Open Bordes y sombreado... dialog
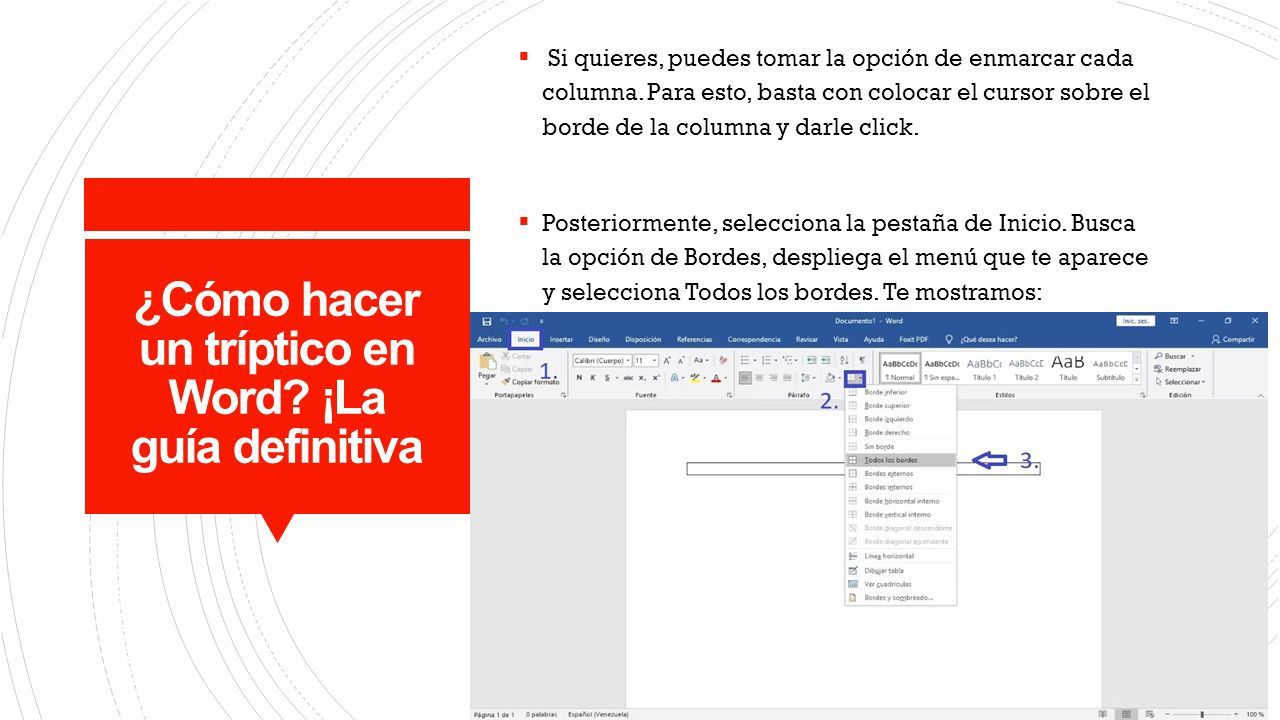The width and height of the screenshot is (1280, 720). tap(900, 598)
